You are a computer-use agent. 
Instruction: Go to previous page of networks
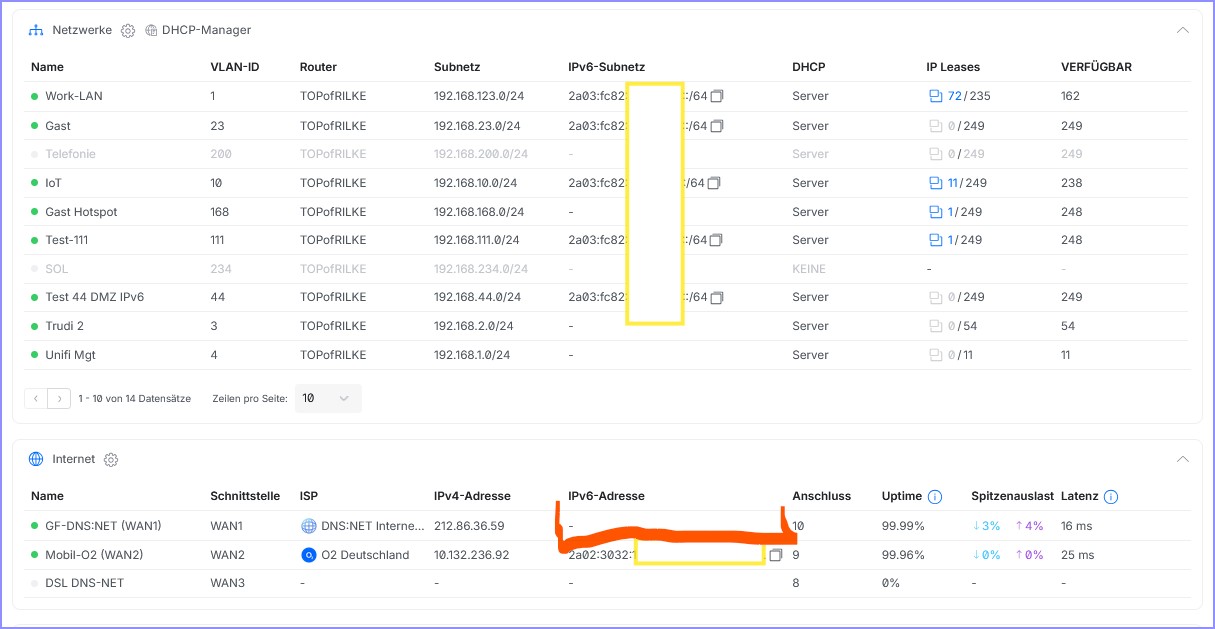tap(36, 398)
